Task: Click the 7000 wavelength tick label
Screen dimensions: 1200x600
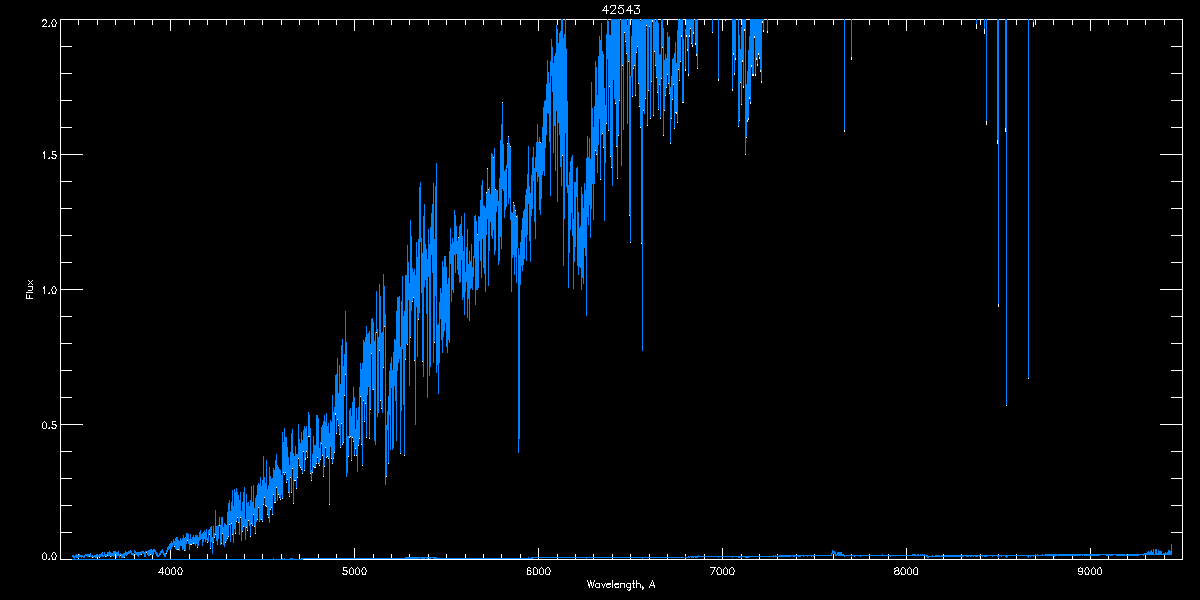Action: tap(722, 572)
